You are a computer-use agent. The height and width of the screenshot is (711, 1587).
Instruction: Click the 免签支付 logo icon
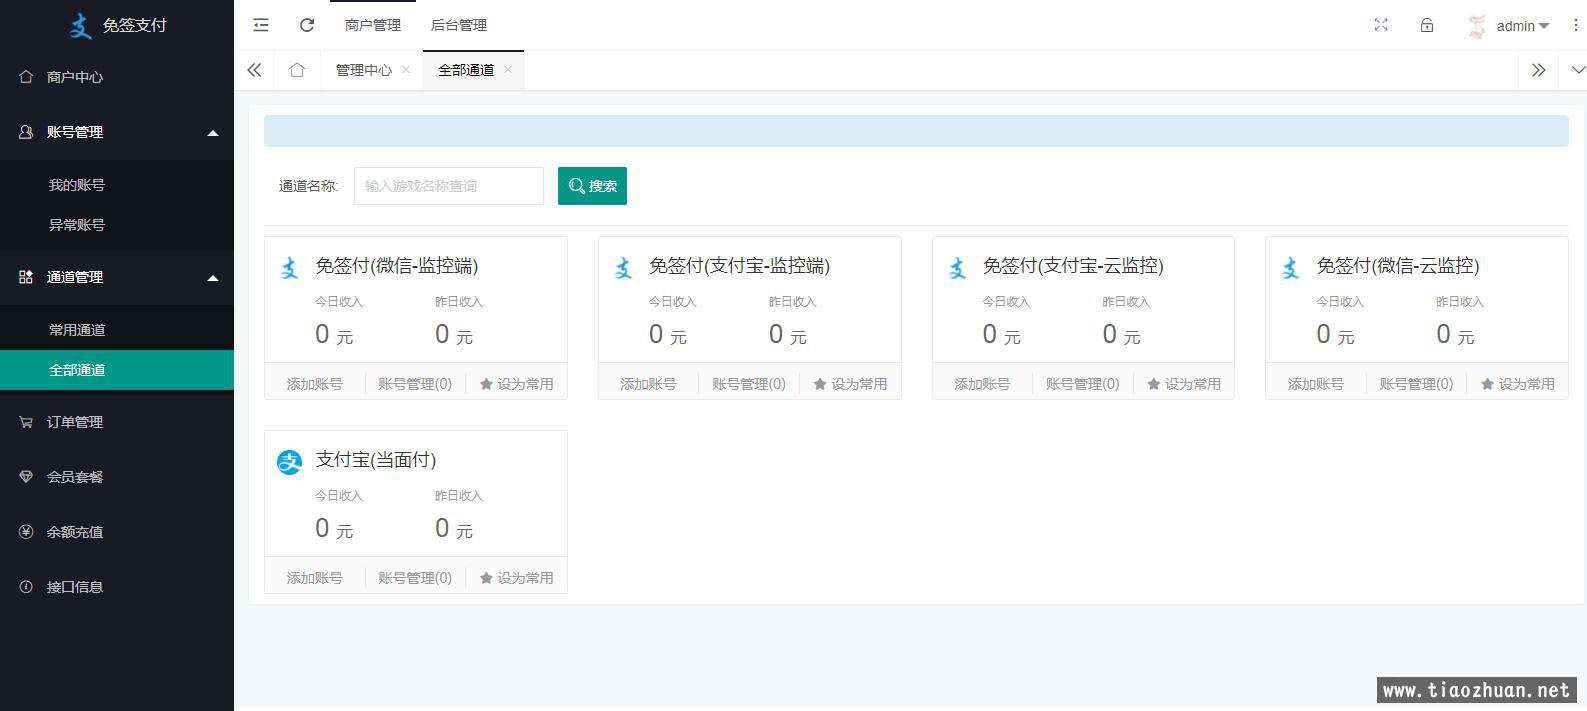coord(81,25)
